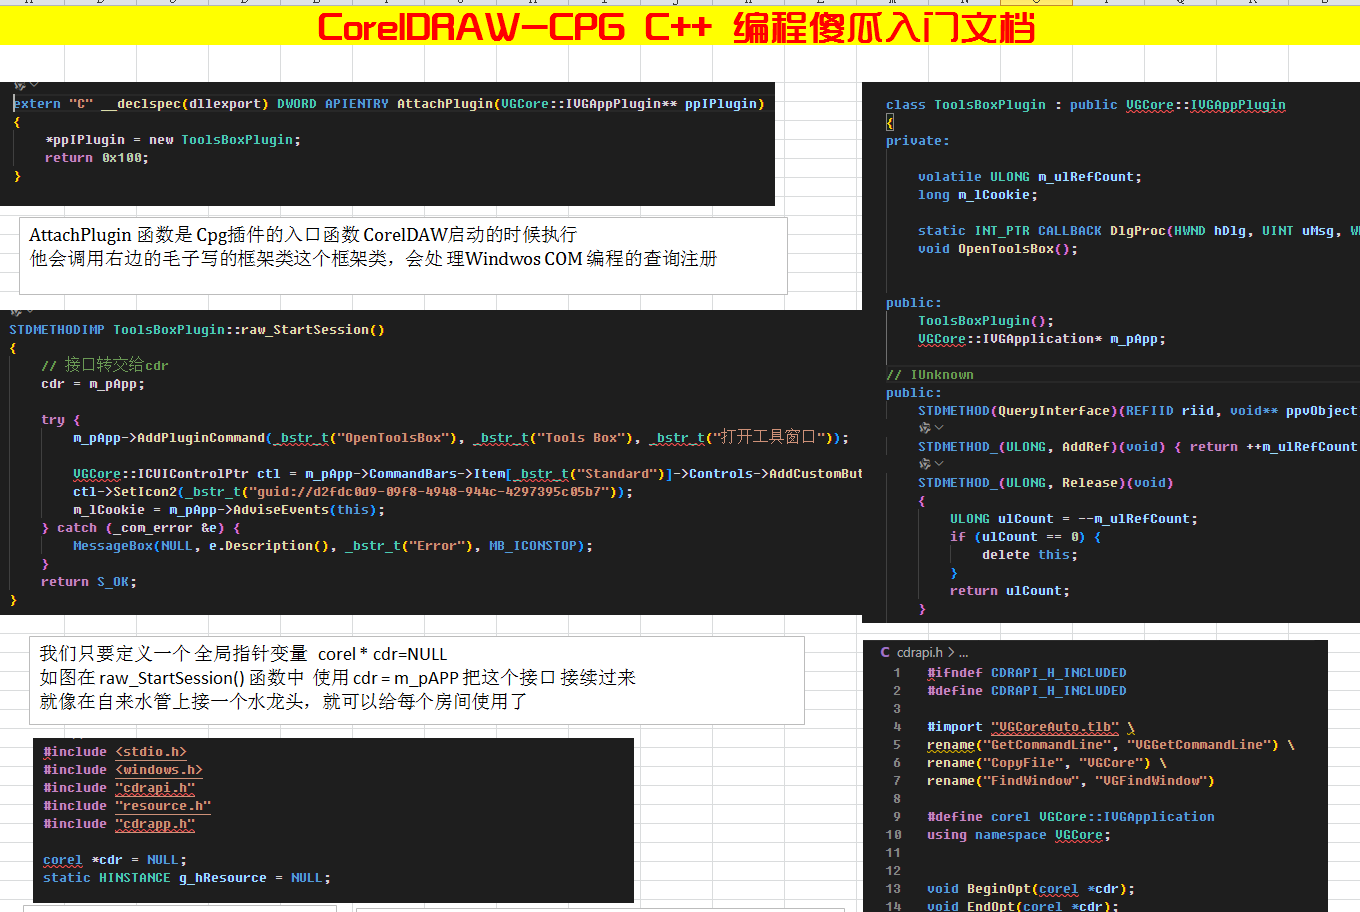The image size is (1360, 912).
Task: Open the underlined <stdio.h> include
Action: click(151, 752)
